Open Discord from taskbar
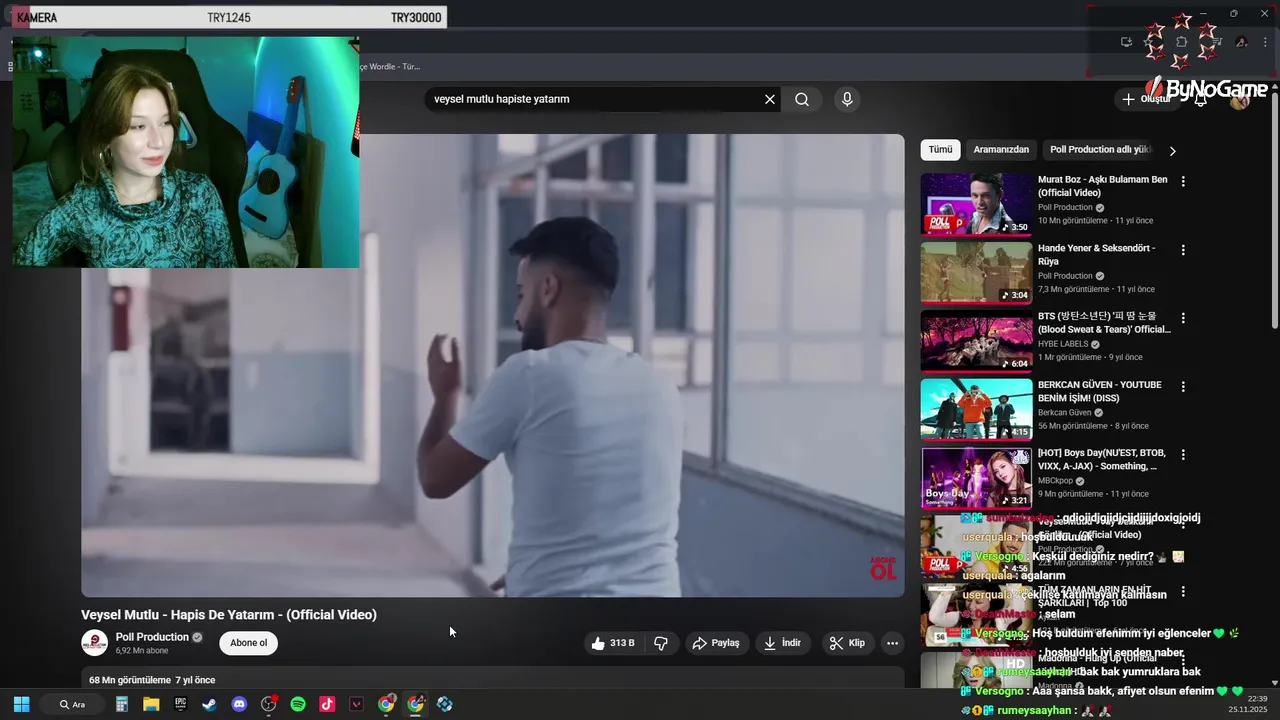This screenshot has height=720, width=1280. tap(239, 704)
